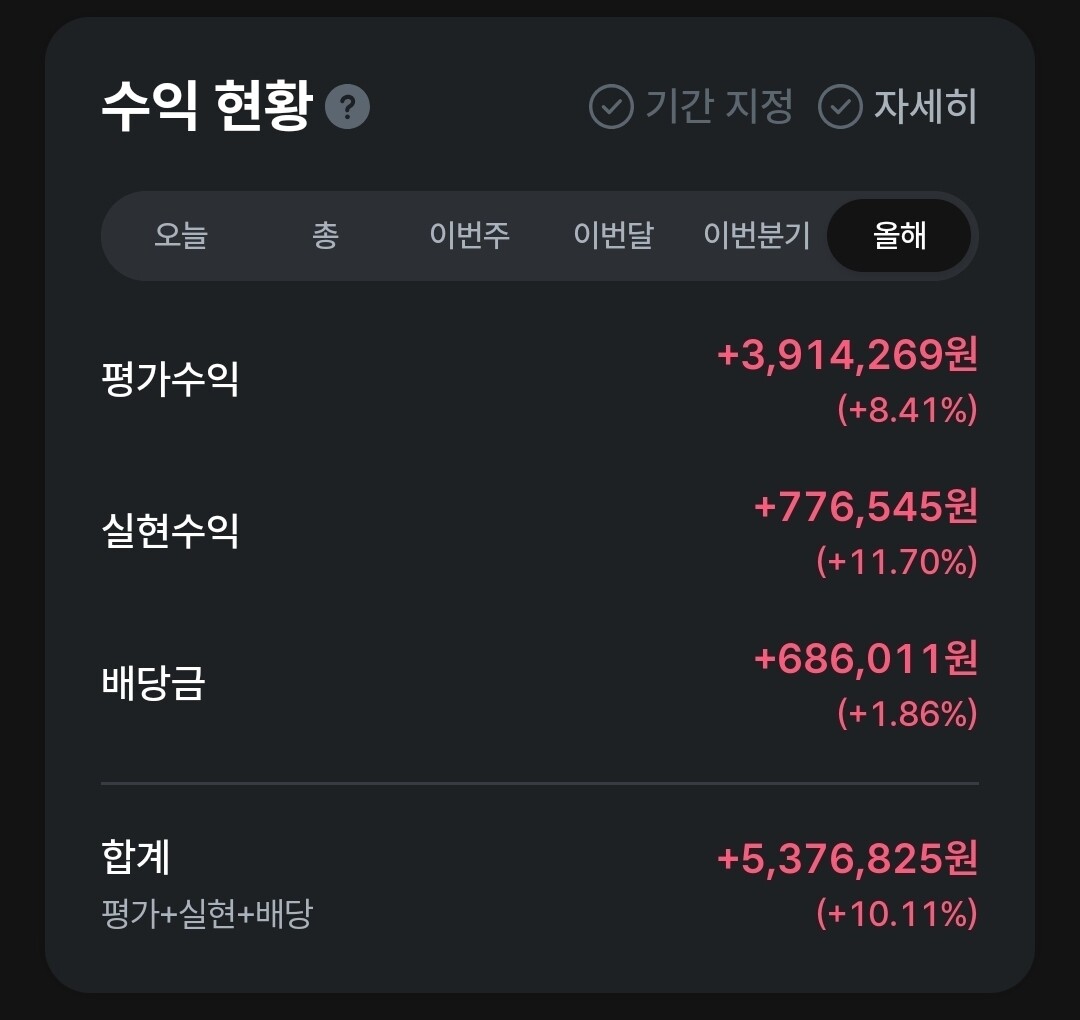Viewport: 1080px width, 1020px height.
Task: Click the +686,011원 dividend amount
Action: 865,659
